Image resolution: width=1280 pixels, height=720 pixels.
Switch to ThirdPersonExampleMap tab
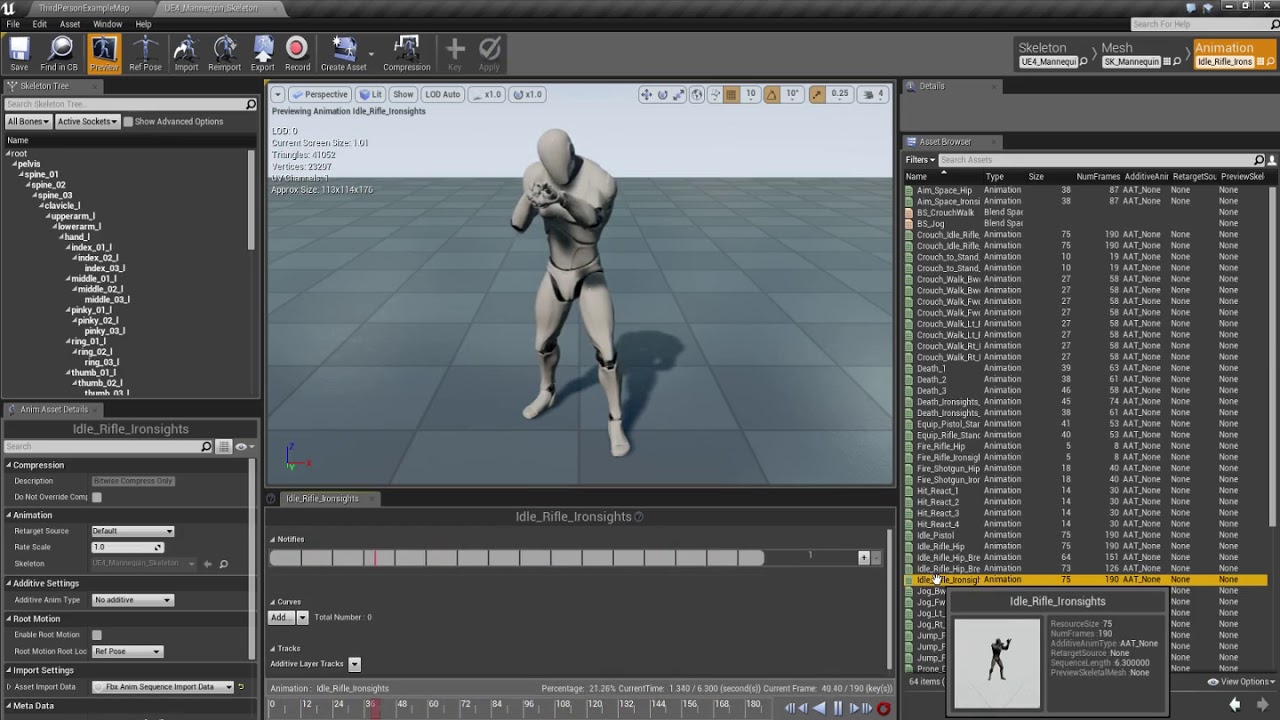tap(84, 8)
